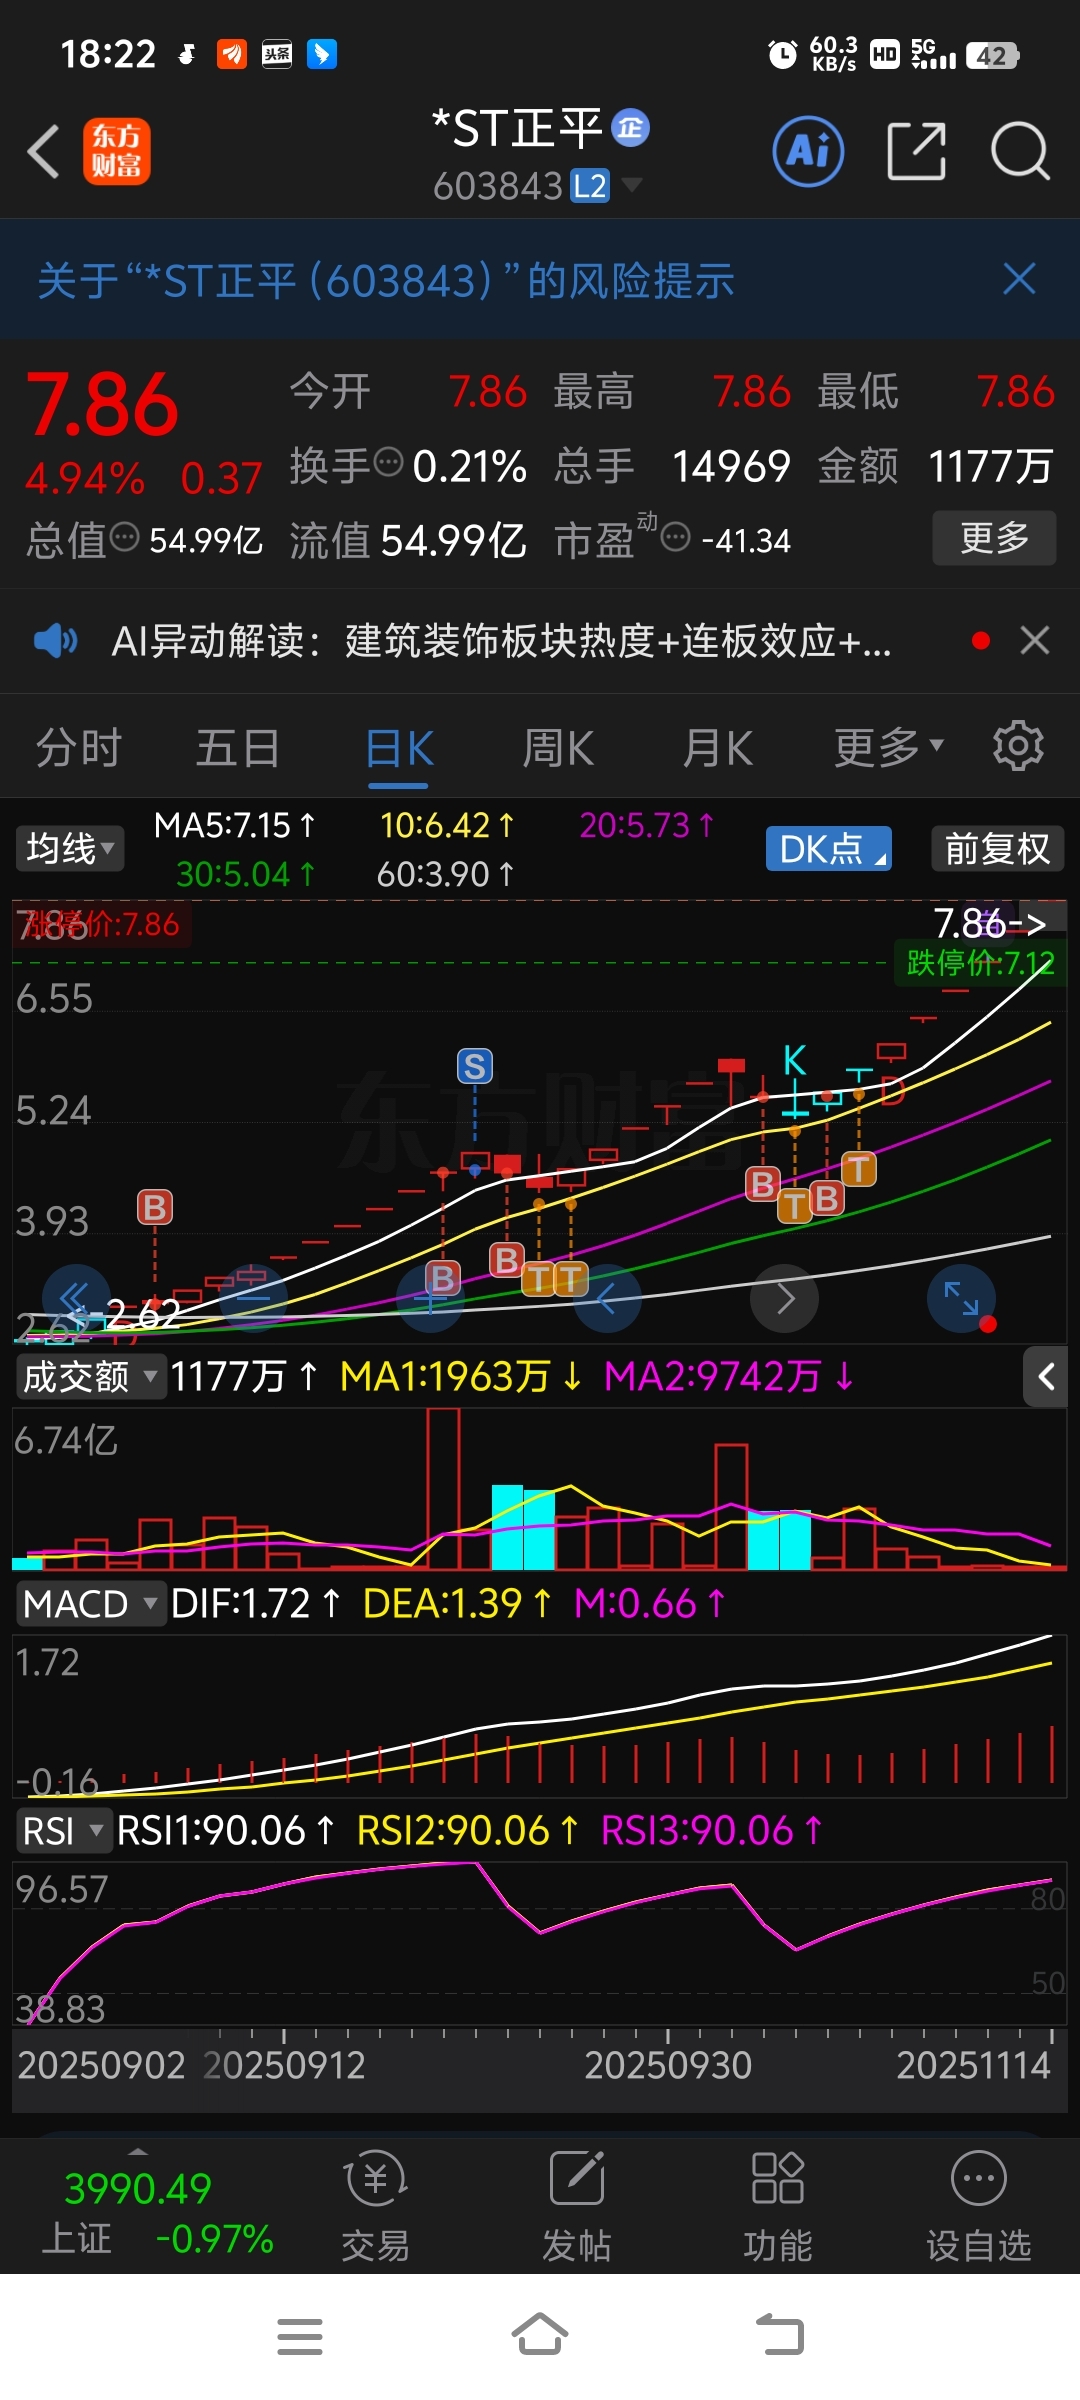The height and width of the screenshot is (2400, 1080).
Task: Tap the date label 20250930
Action: tap(667, 2065)
